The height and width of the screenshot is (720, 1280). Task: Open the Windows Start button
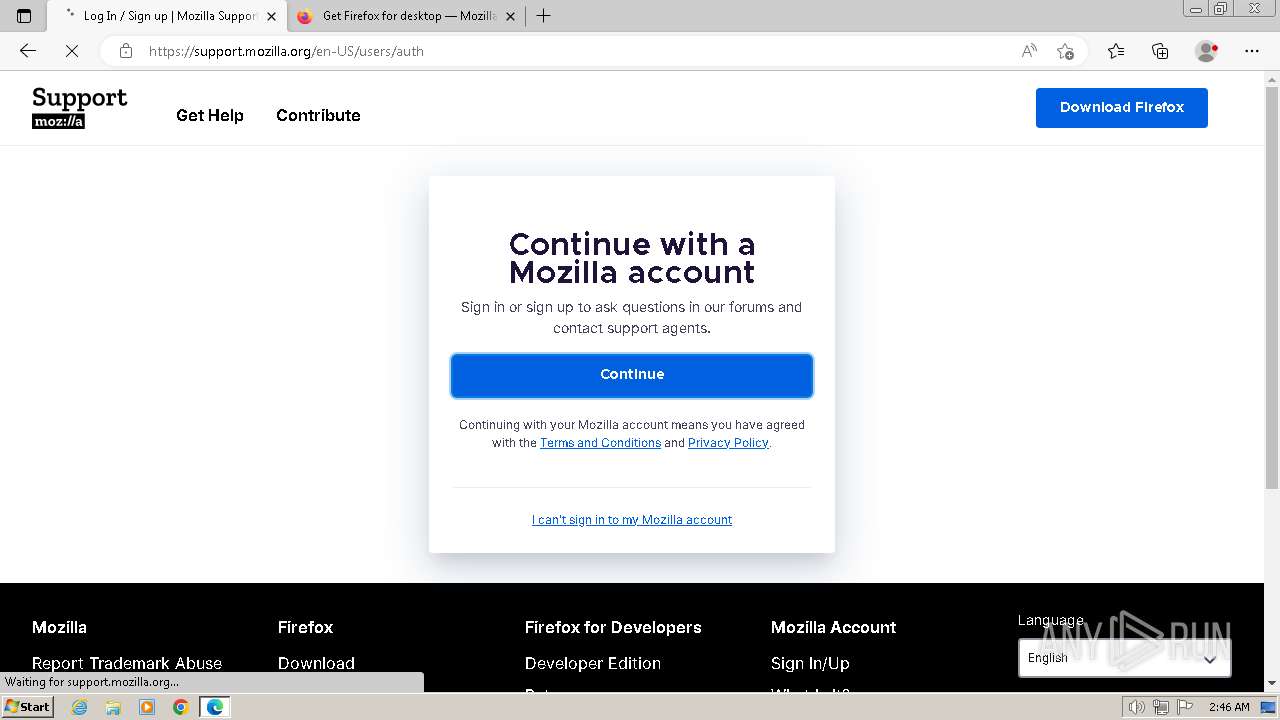(x=27, y=707)
